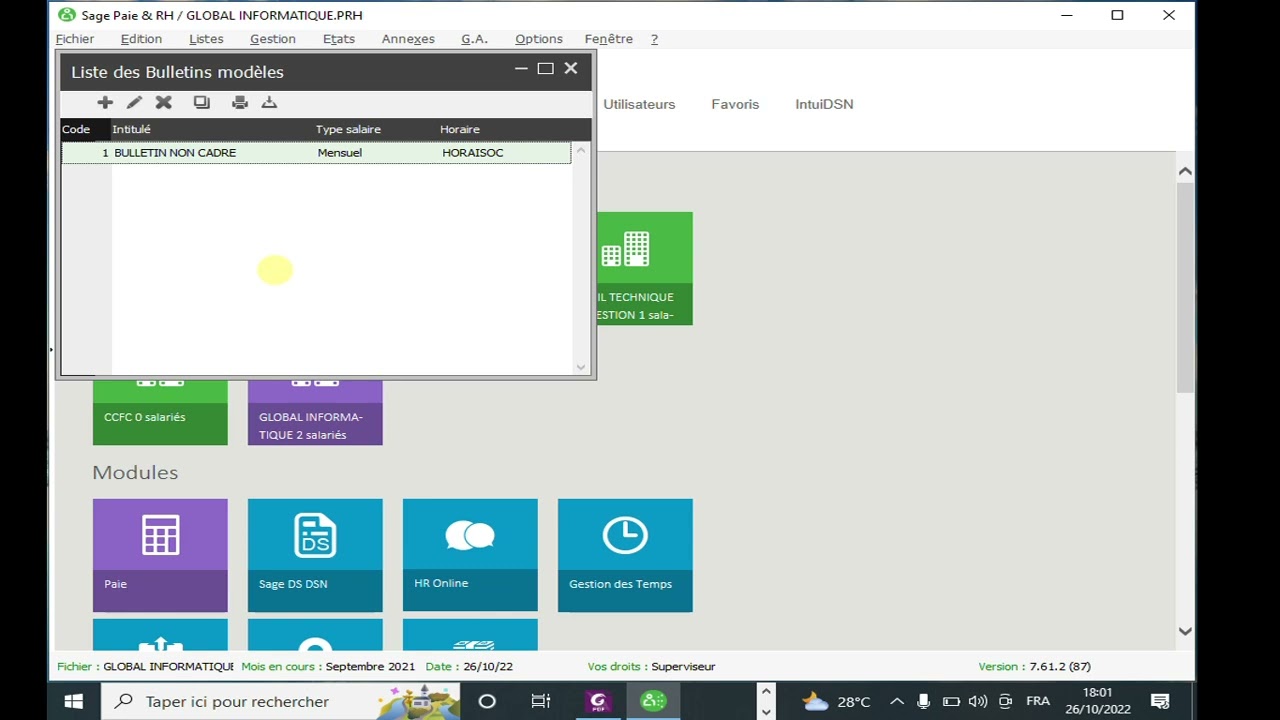Click main window scrollbar down arrow
This screenshot has height=720, width=1280.
1185,631
